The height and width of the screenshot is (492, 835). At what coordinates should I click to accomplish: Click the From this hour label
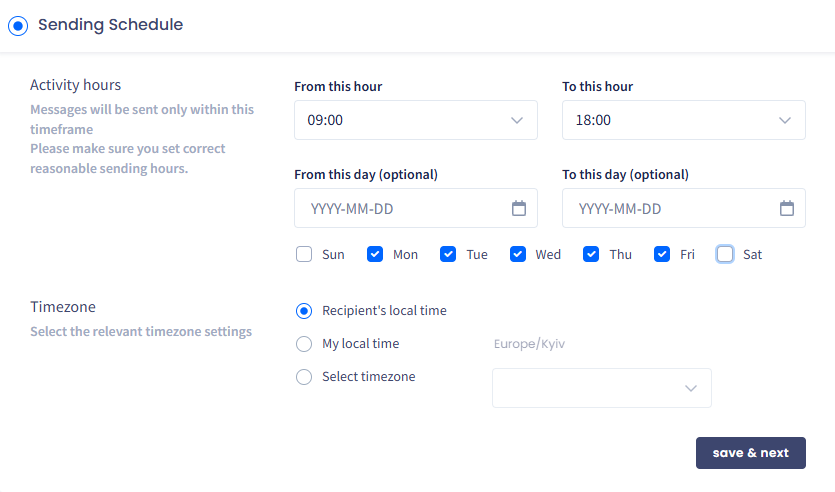tap(338, 86)
